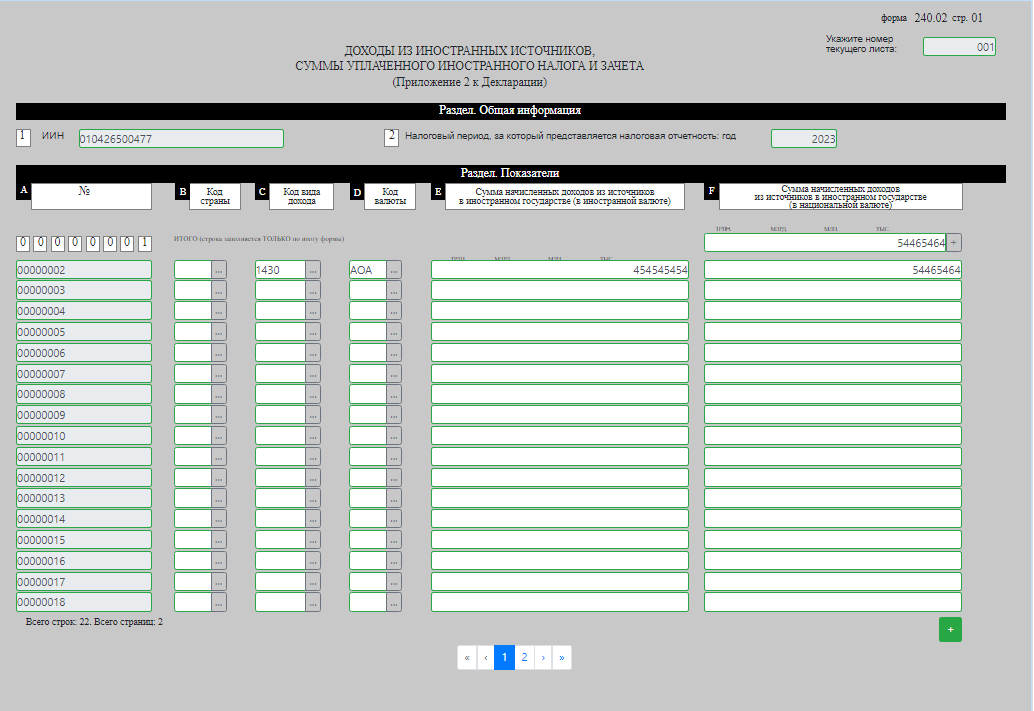Jump to first page with « button
This screenshot has width=1034, height=711.
(467, 658)
